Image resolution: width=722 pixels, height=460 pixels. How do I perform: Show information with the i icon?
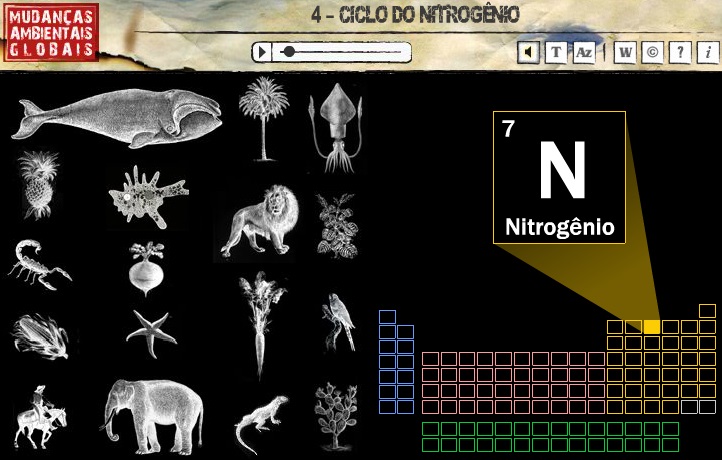707,52
